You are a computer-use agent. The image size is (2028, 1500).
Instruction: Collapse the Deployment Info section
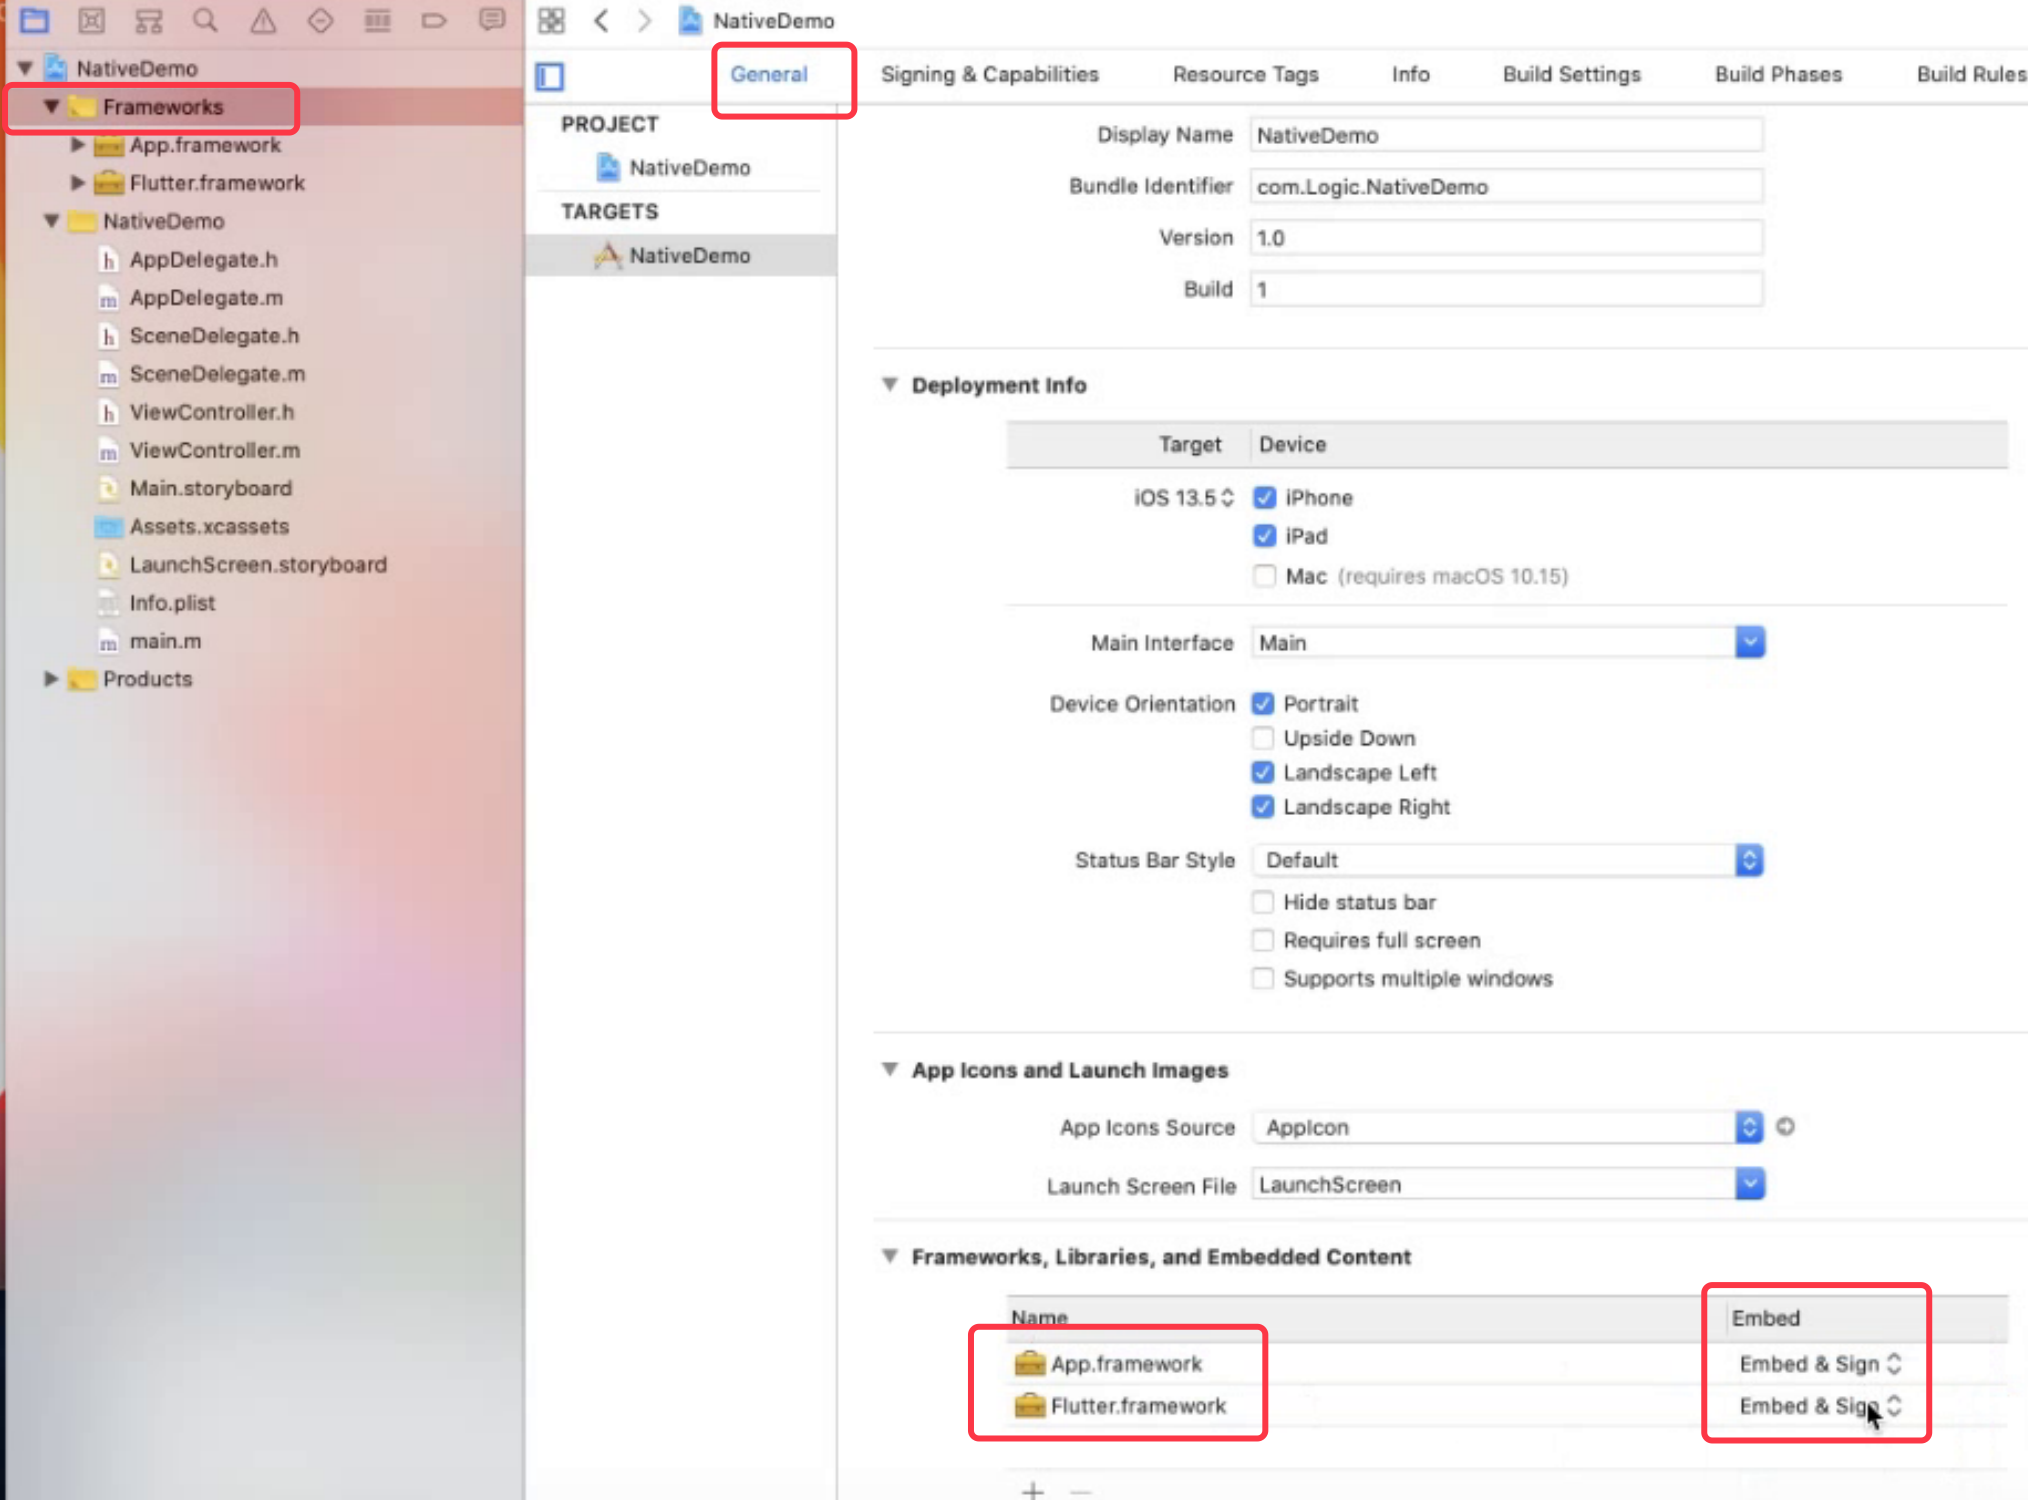point(889,385)
